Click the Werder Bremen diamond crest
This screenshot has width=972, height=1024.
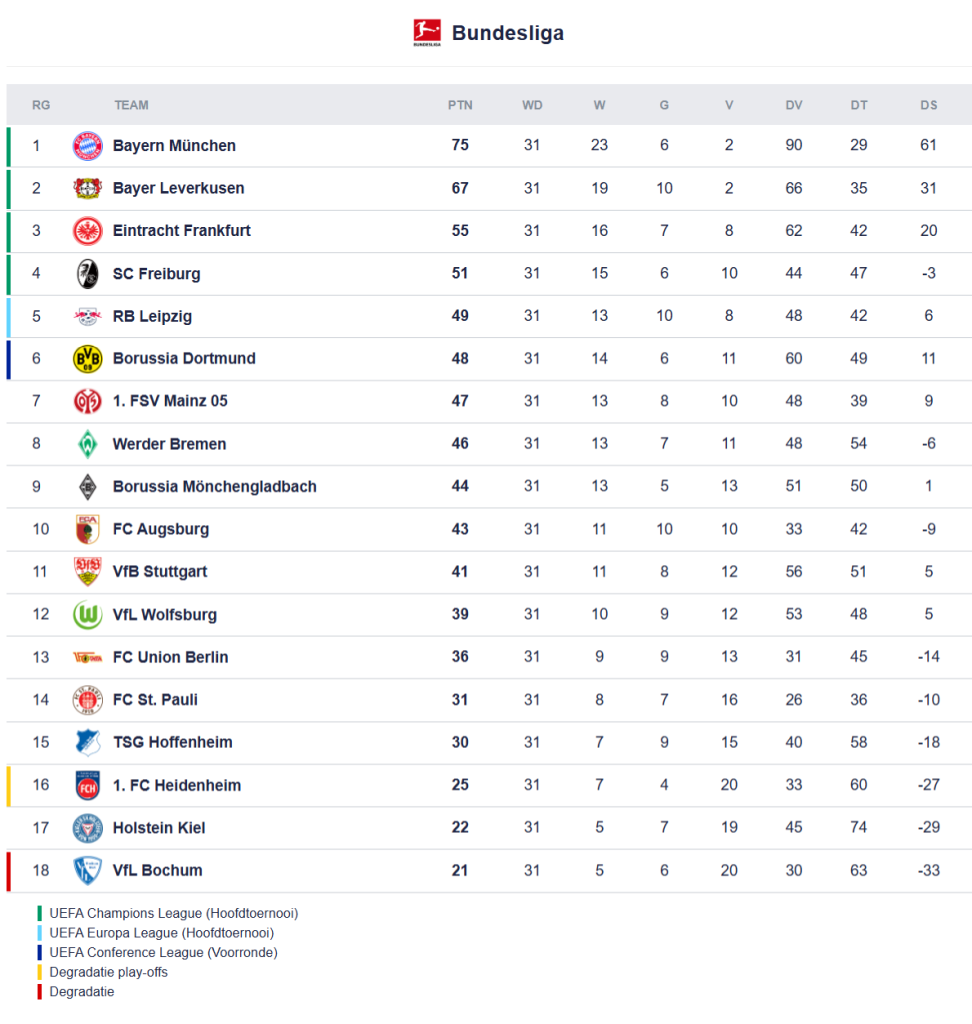(x=88, y=444)
